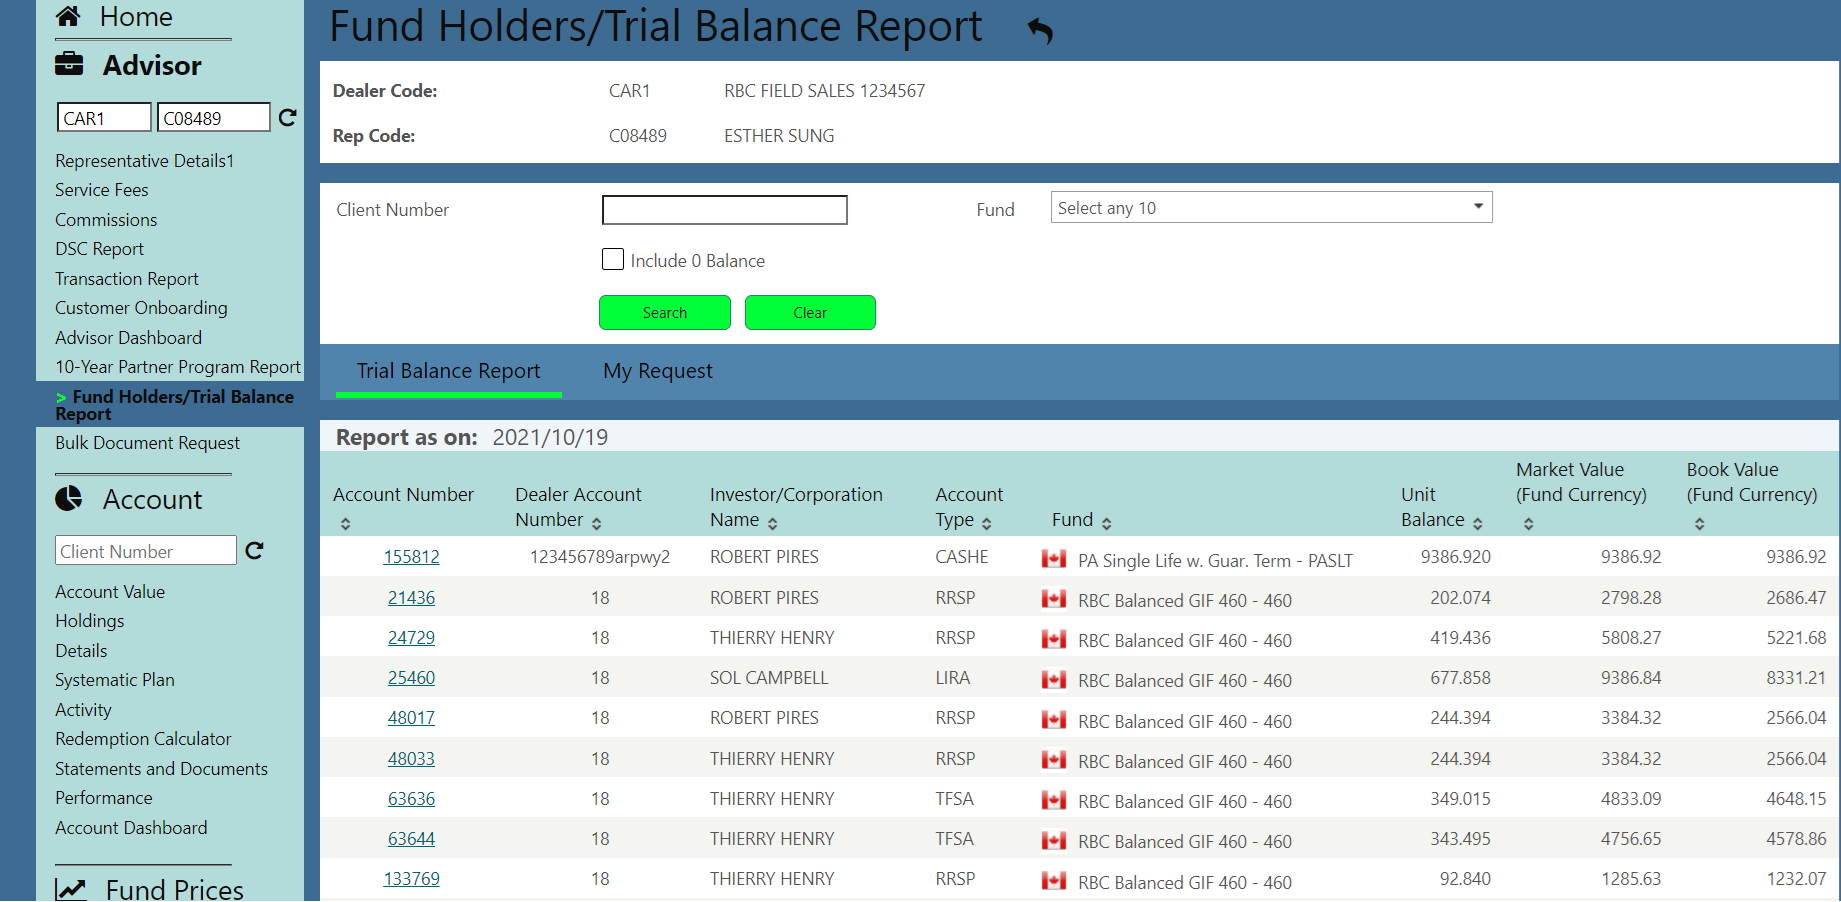The image size is (1841, 902).
Task: Open DSC Report in sidebar
Action: click(x=99, y=249)
